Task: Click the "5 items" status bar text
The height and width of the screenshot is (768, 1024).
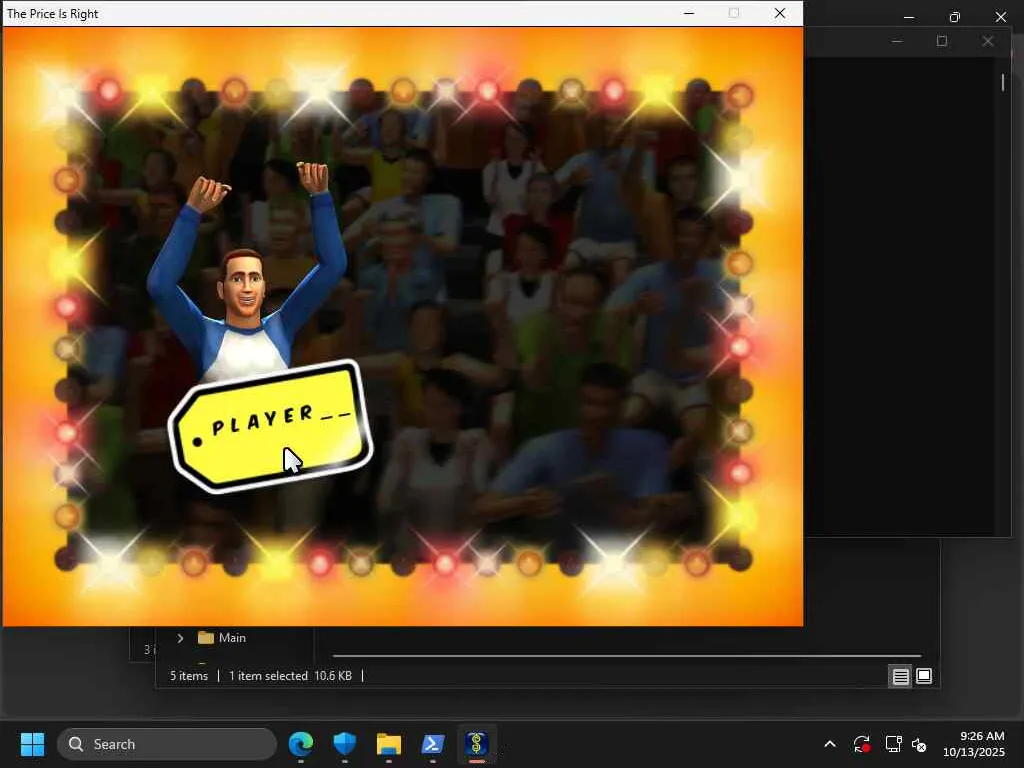Action: (x=189, y=676)
